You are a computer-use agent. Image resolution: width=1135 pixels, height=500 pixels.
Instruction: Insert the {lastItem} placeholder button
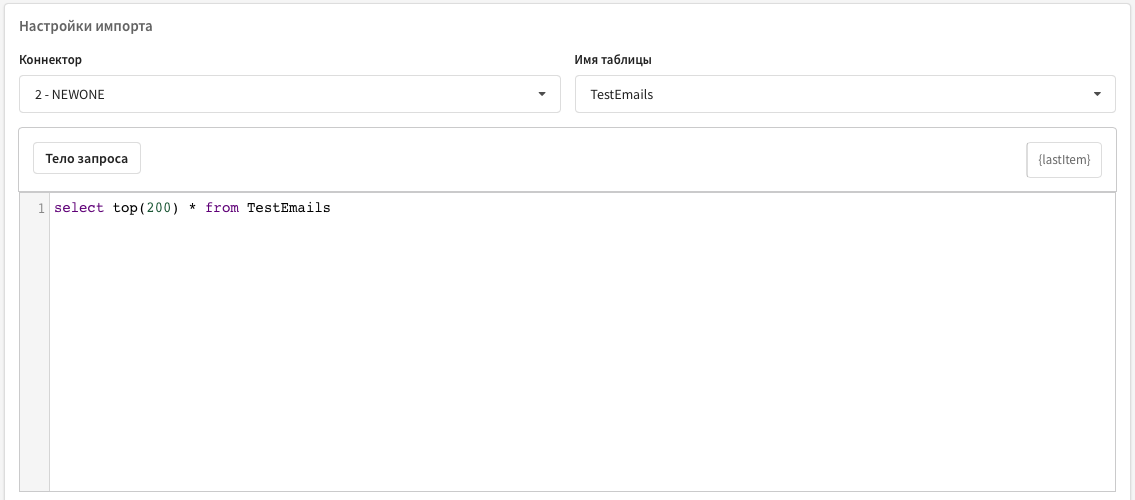click(x=1064, y=159)
